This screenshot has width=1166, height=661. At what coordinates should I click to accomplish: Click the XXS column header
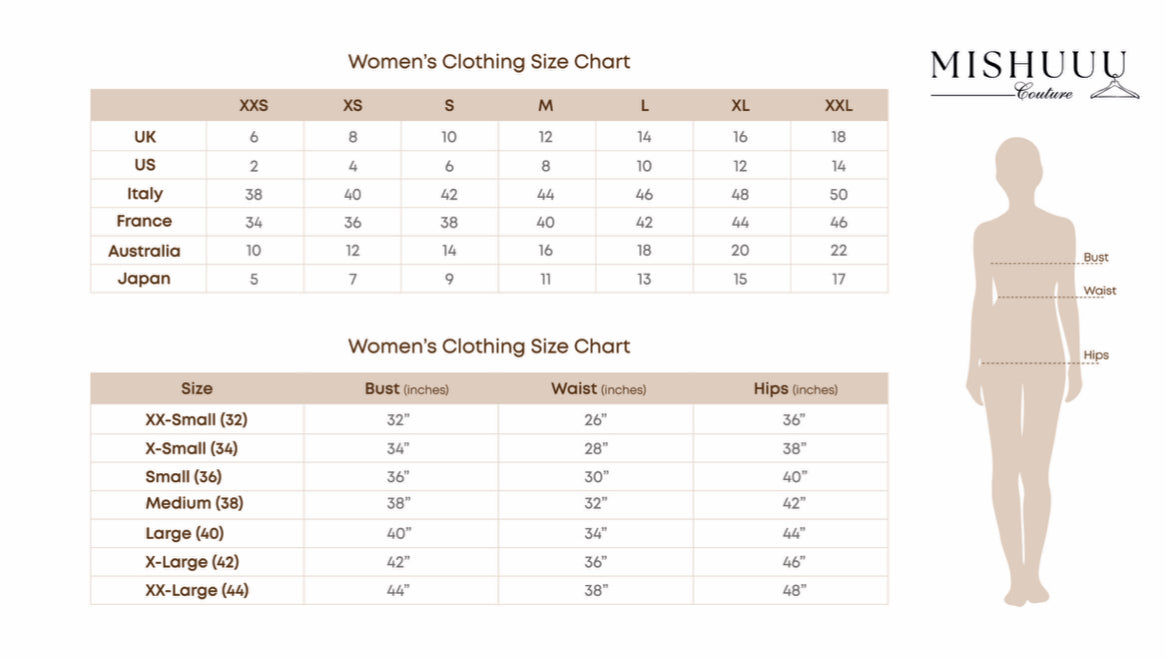[x=253, y=106]
